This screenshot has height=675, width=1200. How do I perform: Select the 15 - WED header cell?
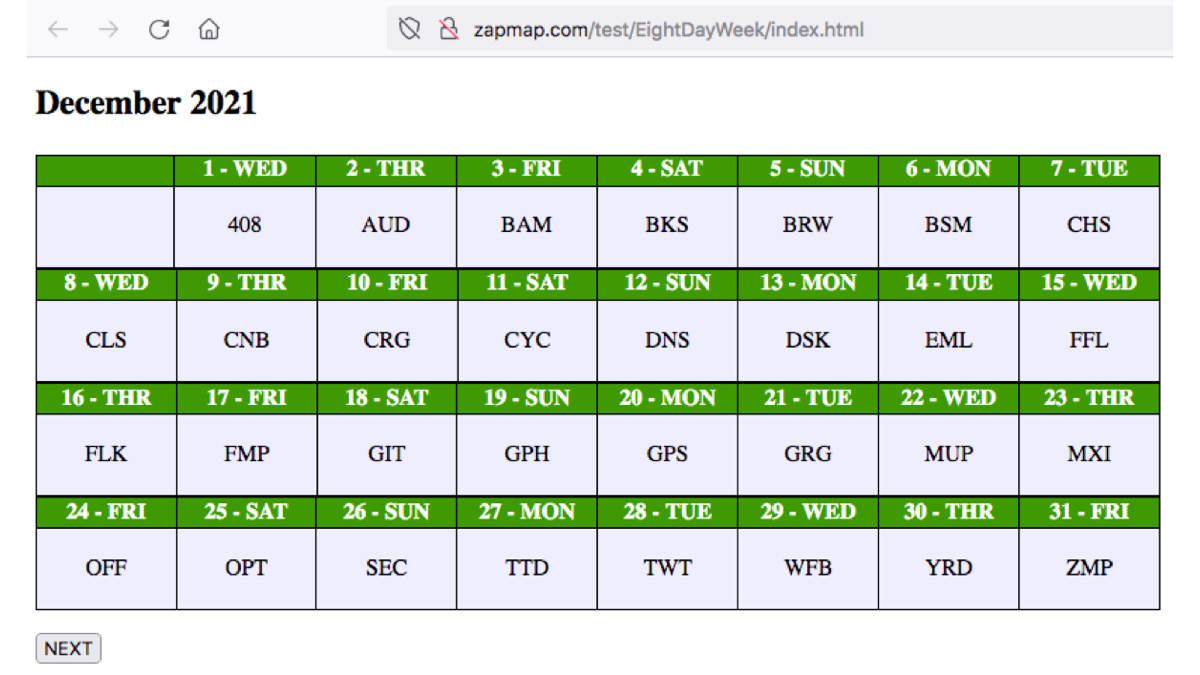coord(1089,284)
